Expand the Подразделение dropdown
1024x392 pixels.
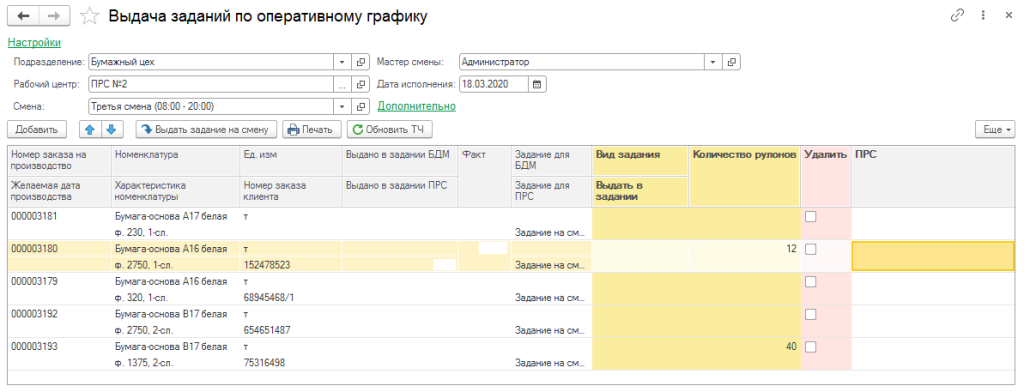tap(343, 62)
